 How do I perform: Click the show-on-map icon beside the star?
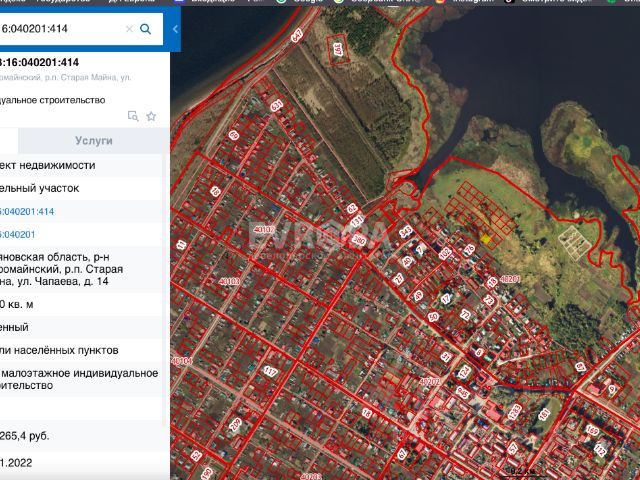133,116
